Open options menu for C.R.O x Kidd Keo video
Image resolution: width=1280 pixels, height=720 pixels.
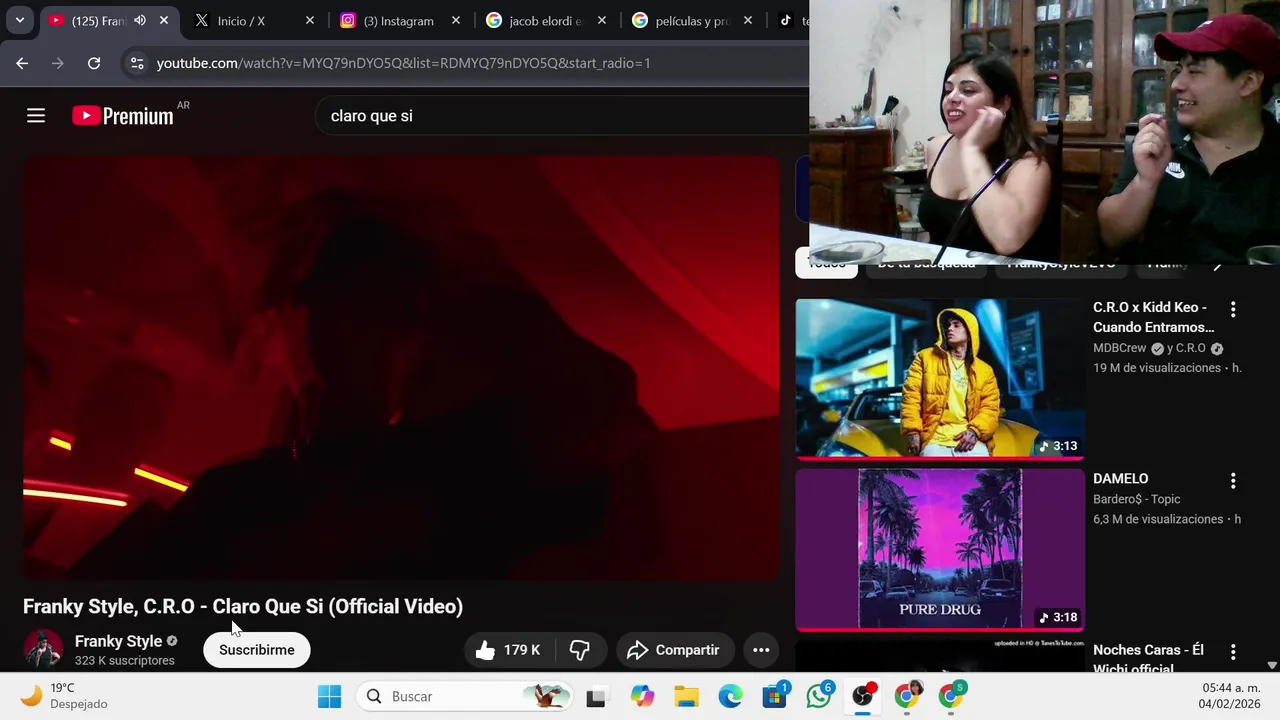coord(1233,310)
